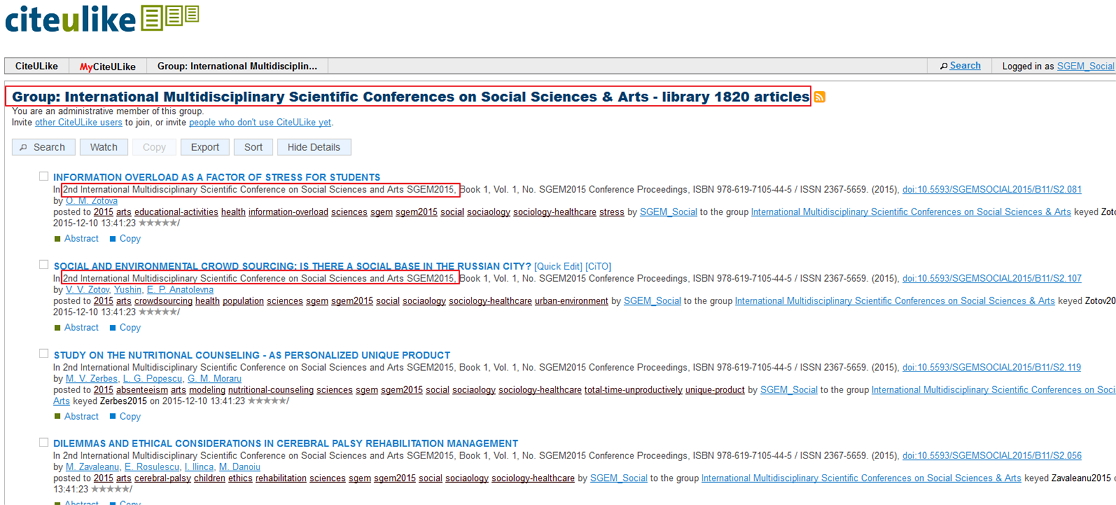1116x505 pixels.
Task: Open the nutritional-counseling tag
Action: click(270, 390)
